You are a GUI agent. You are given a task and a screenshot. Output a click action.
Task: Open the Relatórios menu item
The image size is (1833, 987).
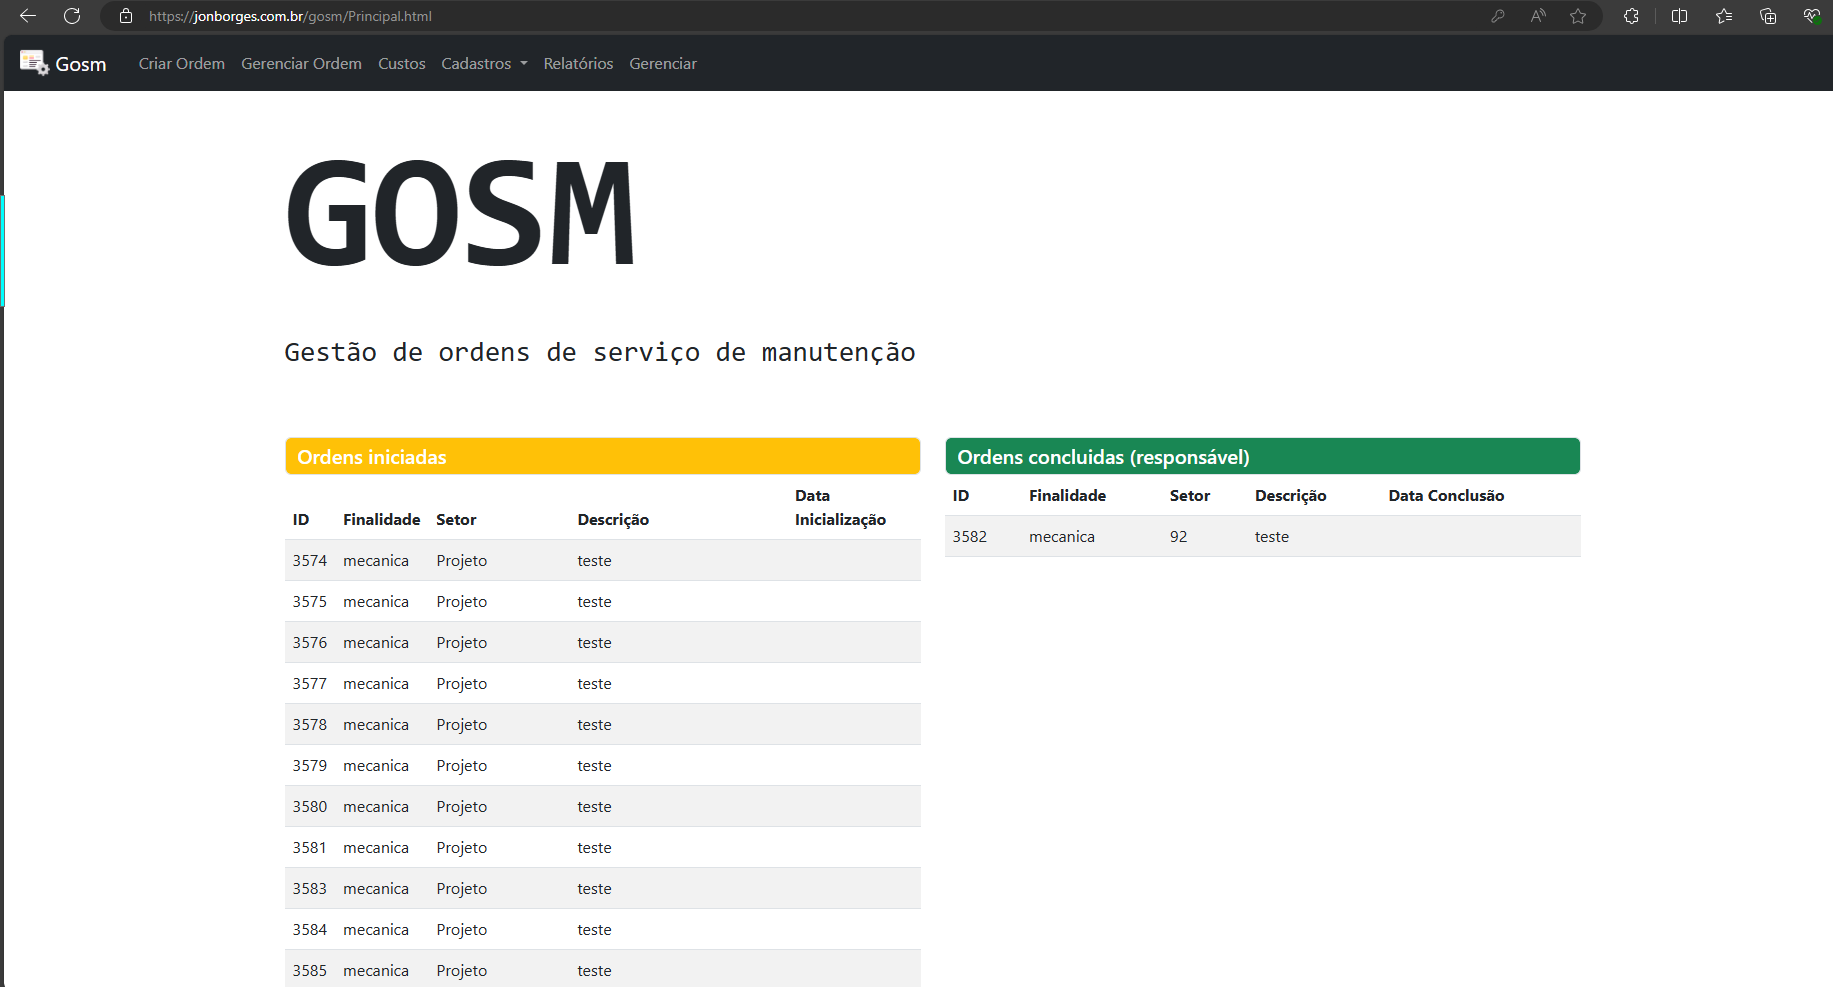(x=578, y=63)
